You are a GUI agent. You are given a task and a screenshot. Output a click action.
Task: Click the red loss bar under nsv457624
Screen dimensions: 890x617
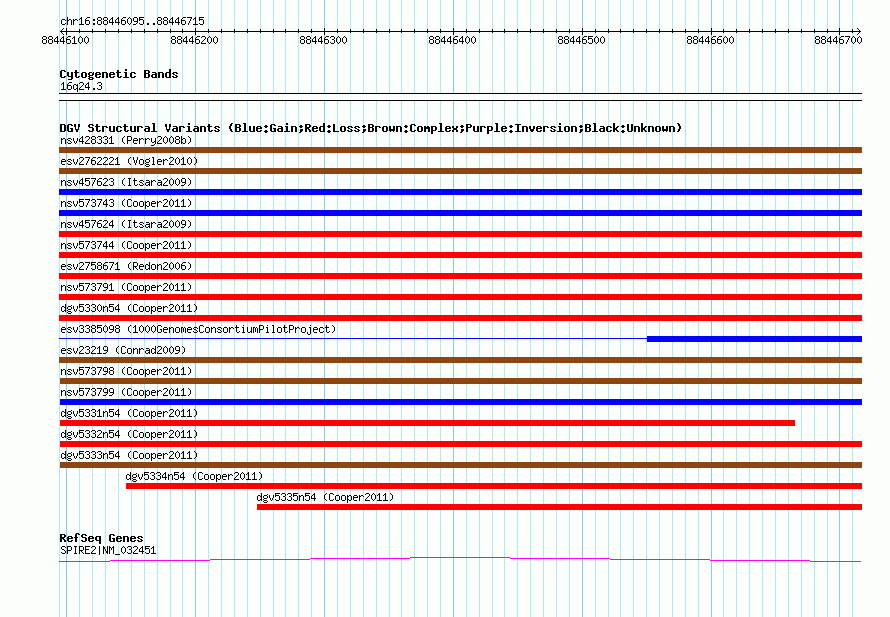point(460,234)
